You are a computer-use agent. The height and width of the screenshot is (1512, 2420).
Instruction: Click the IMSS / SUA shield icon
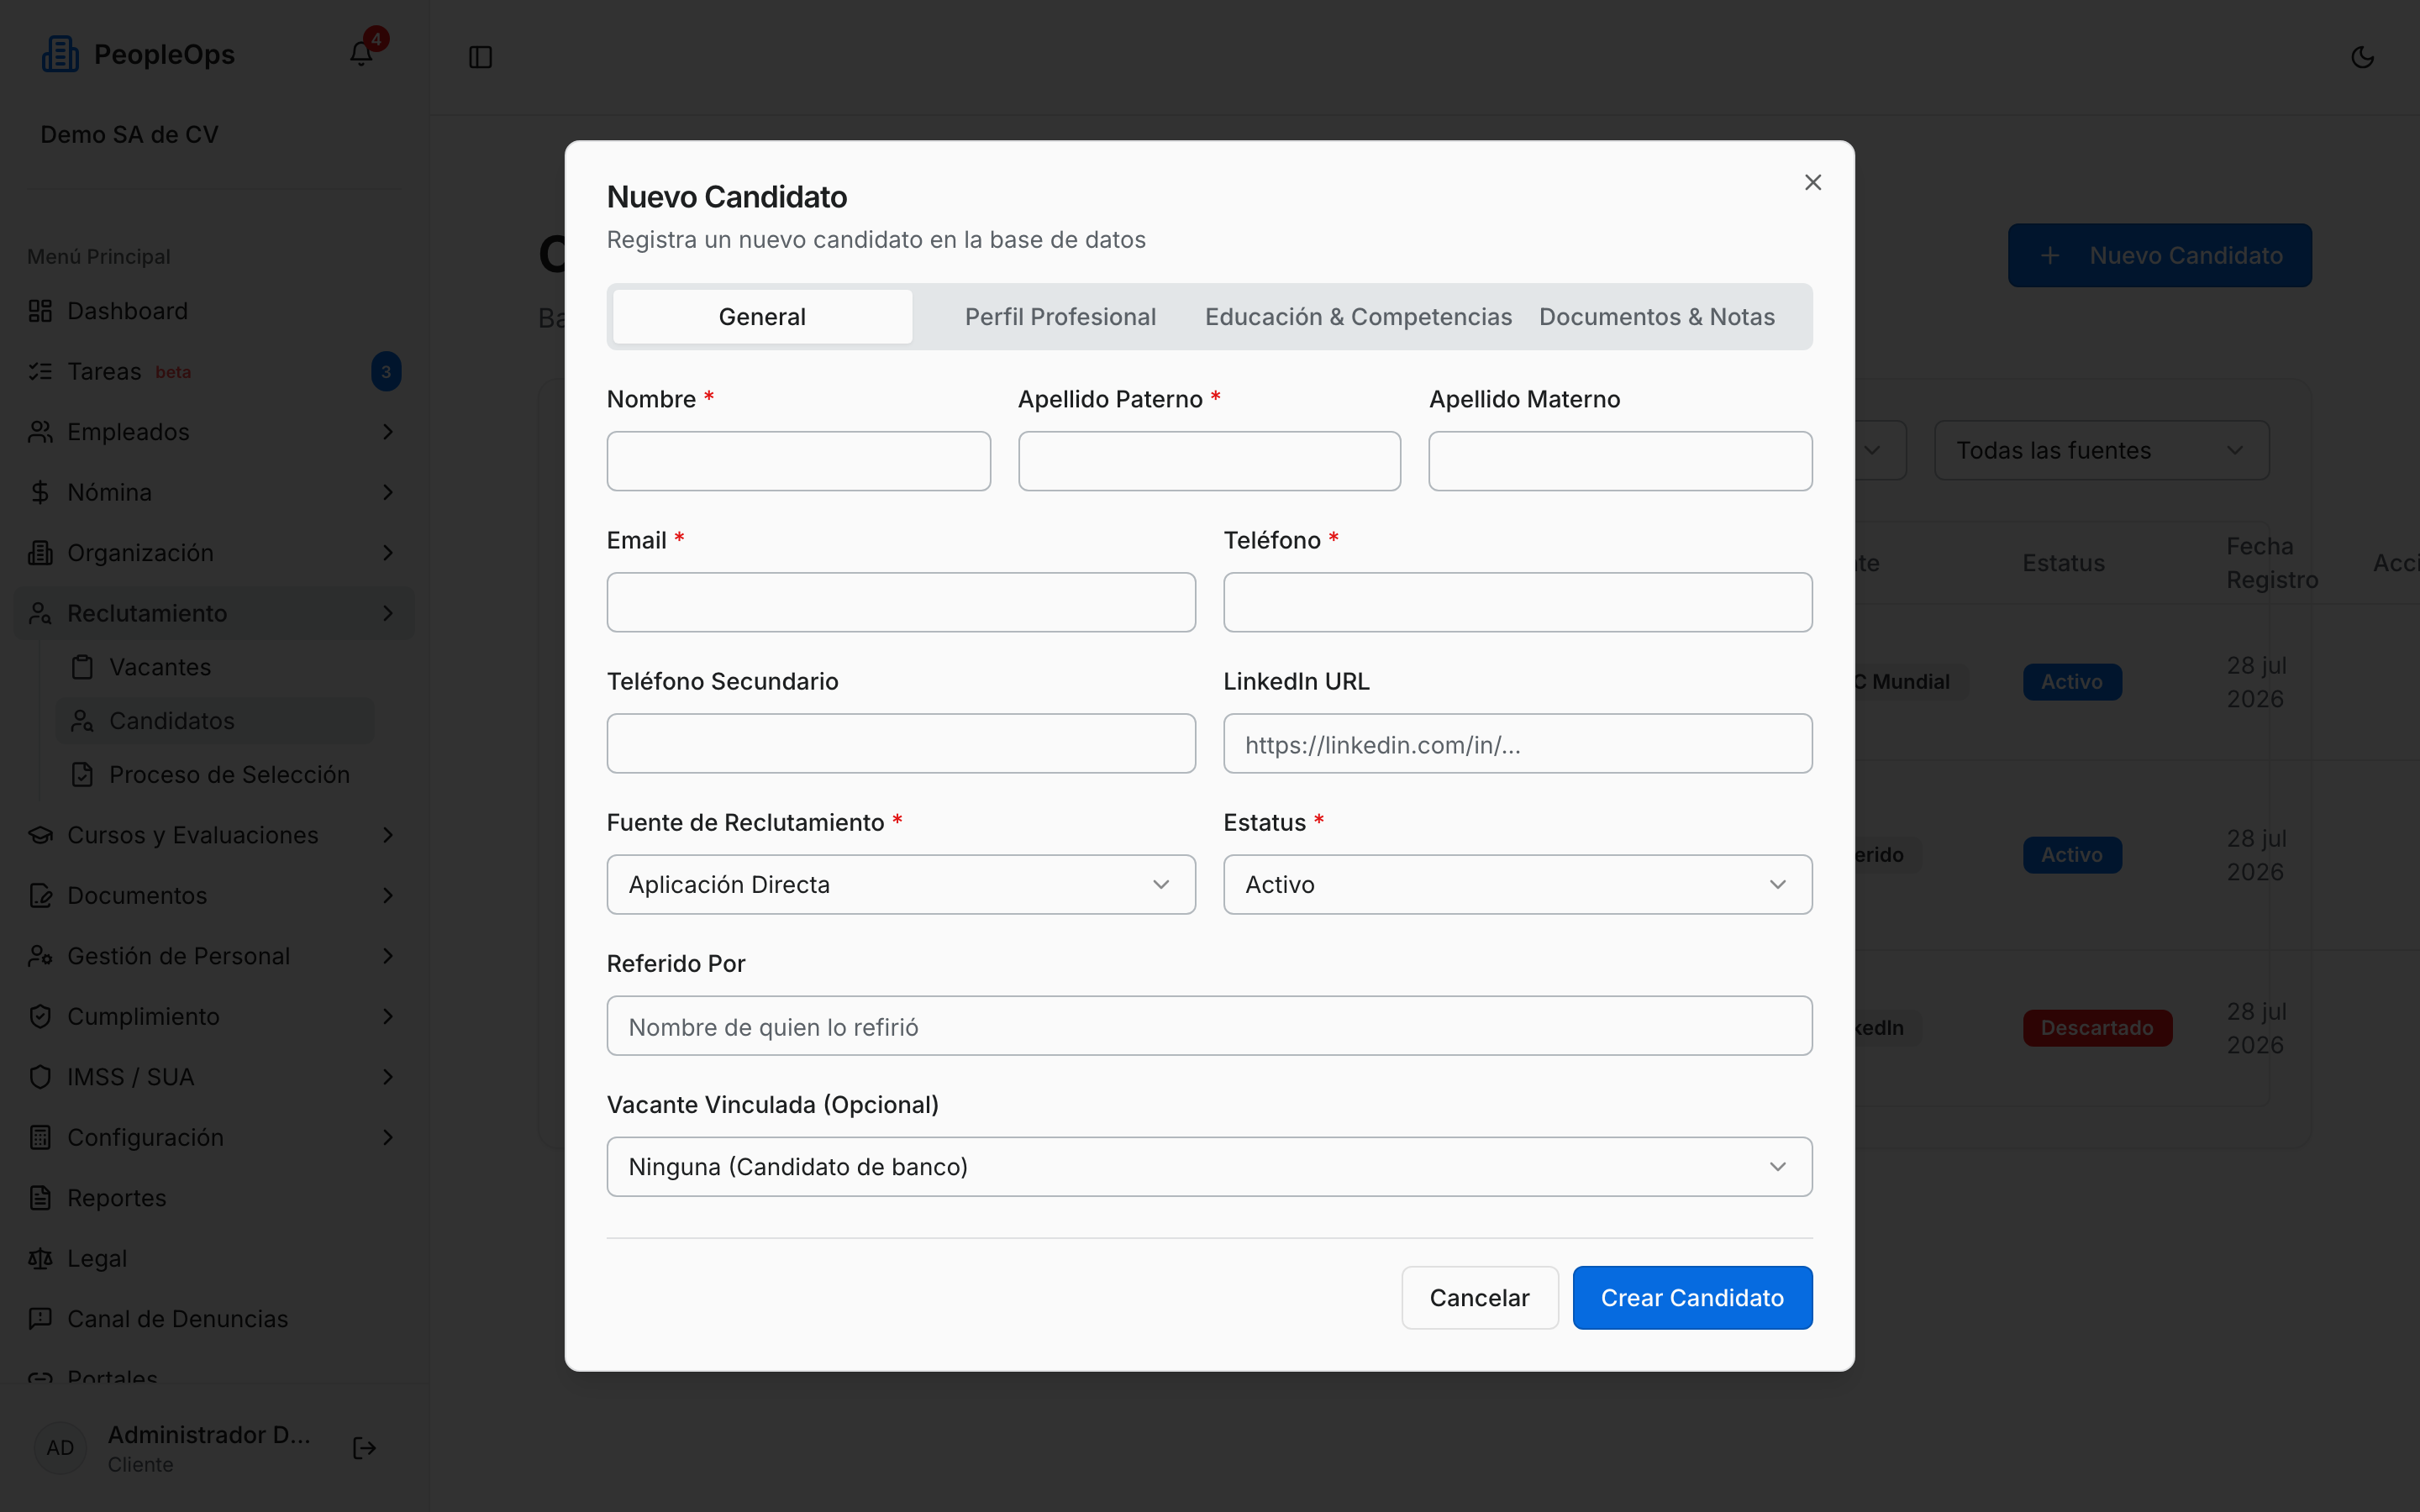point(40,1077)
